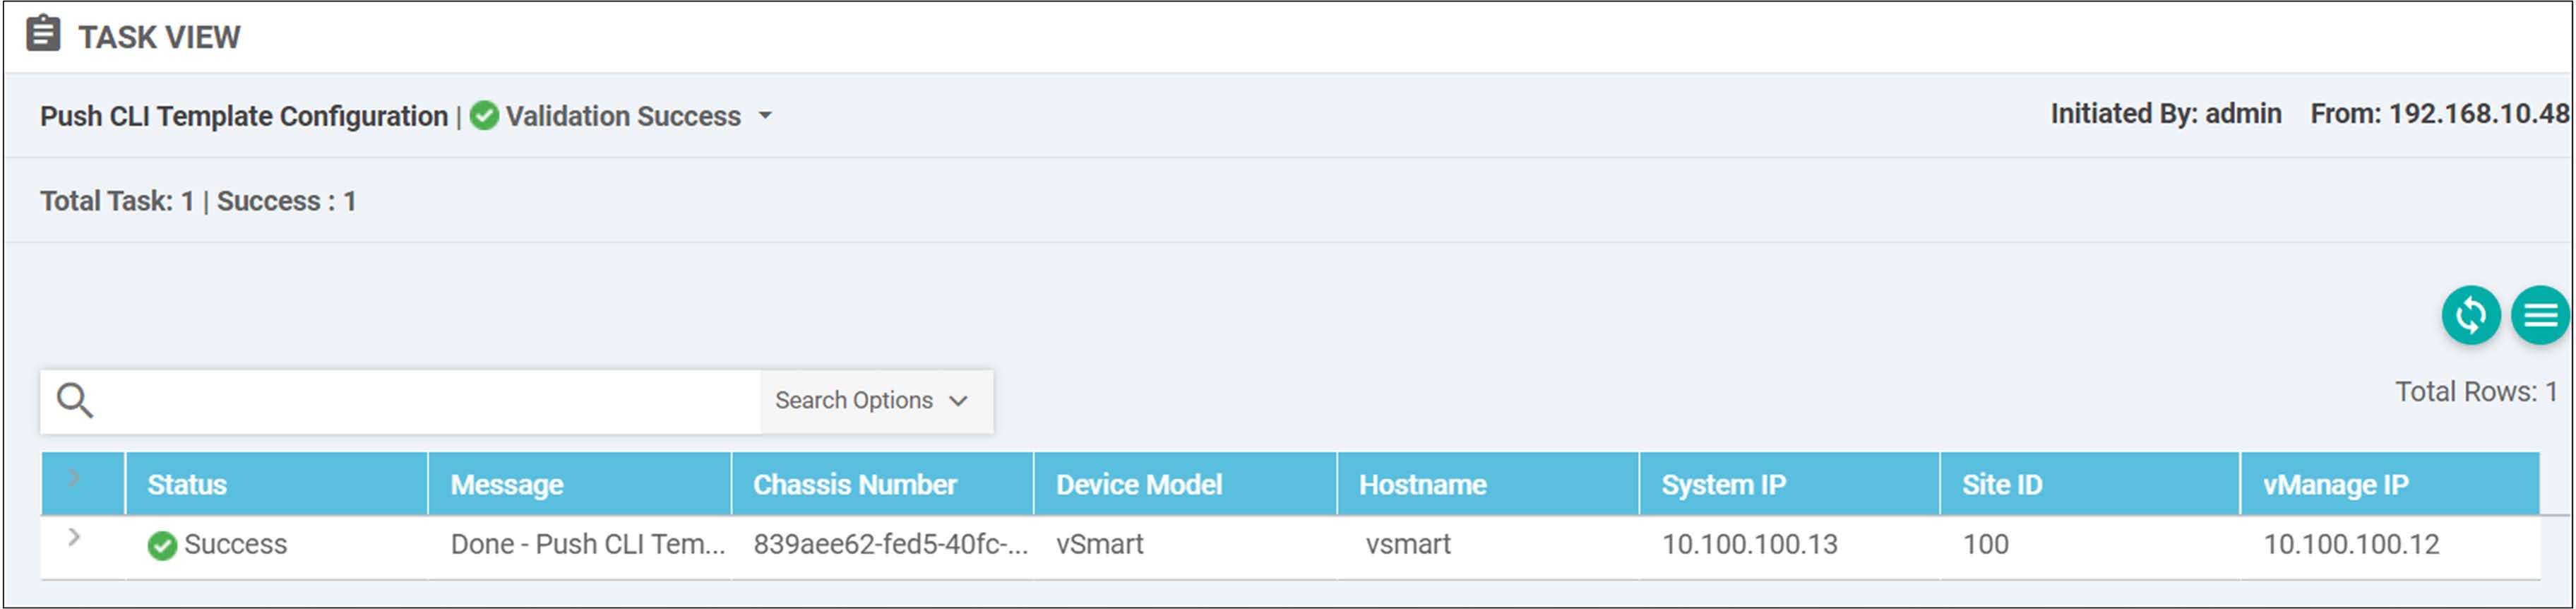Sort by Chassis Number column header
The width and height of the screenshot is (2576, 609).
click(855, 485)
